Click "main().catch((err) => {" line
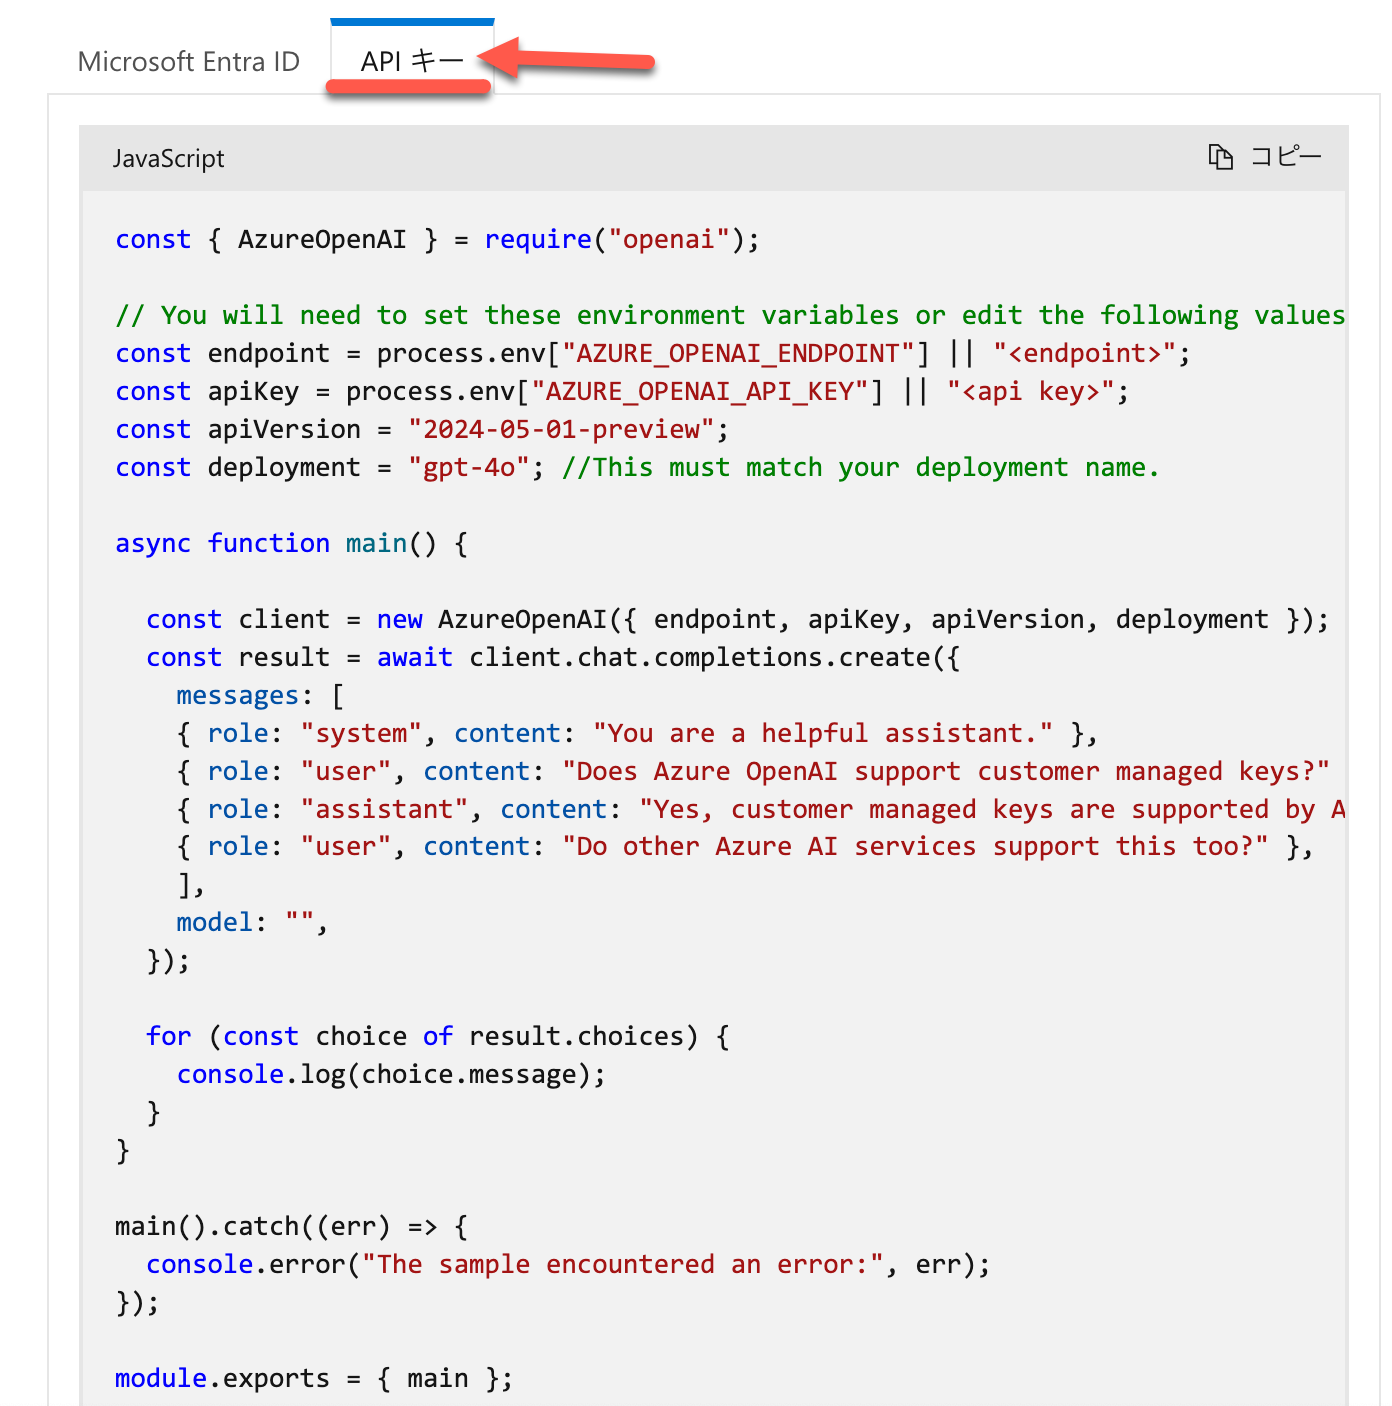The width and height of the screenshot is (1392, 1406). [291, 1227]
